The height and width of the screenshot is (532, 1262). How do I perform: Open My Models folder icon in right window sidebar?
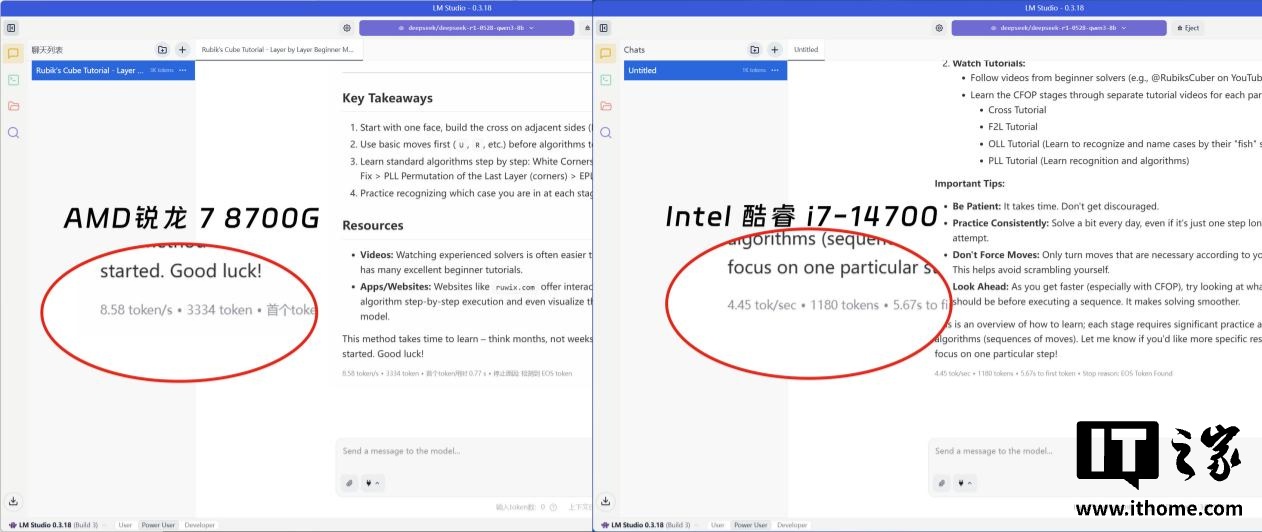point(606,106)
